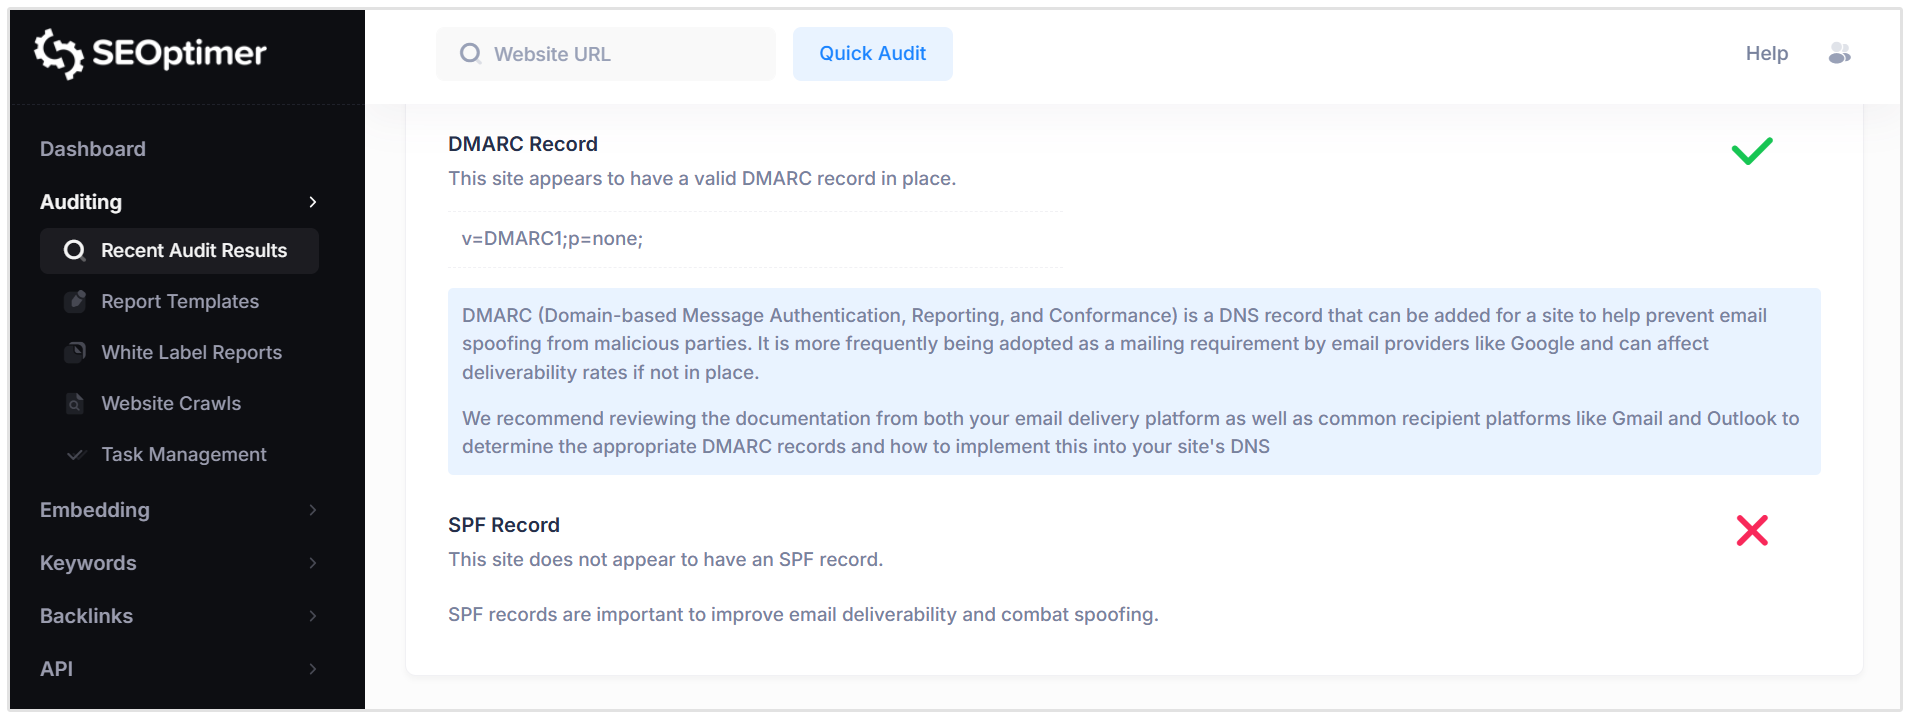Go to White Label Reports
This screenshot has height=720, width=1910.
coord(192,352)
